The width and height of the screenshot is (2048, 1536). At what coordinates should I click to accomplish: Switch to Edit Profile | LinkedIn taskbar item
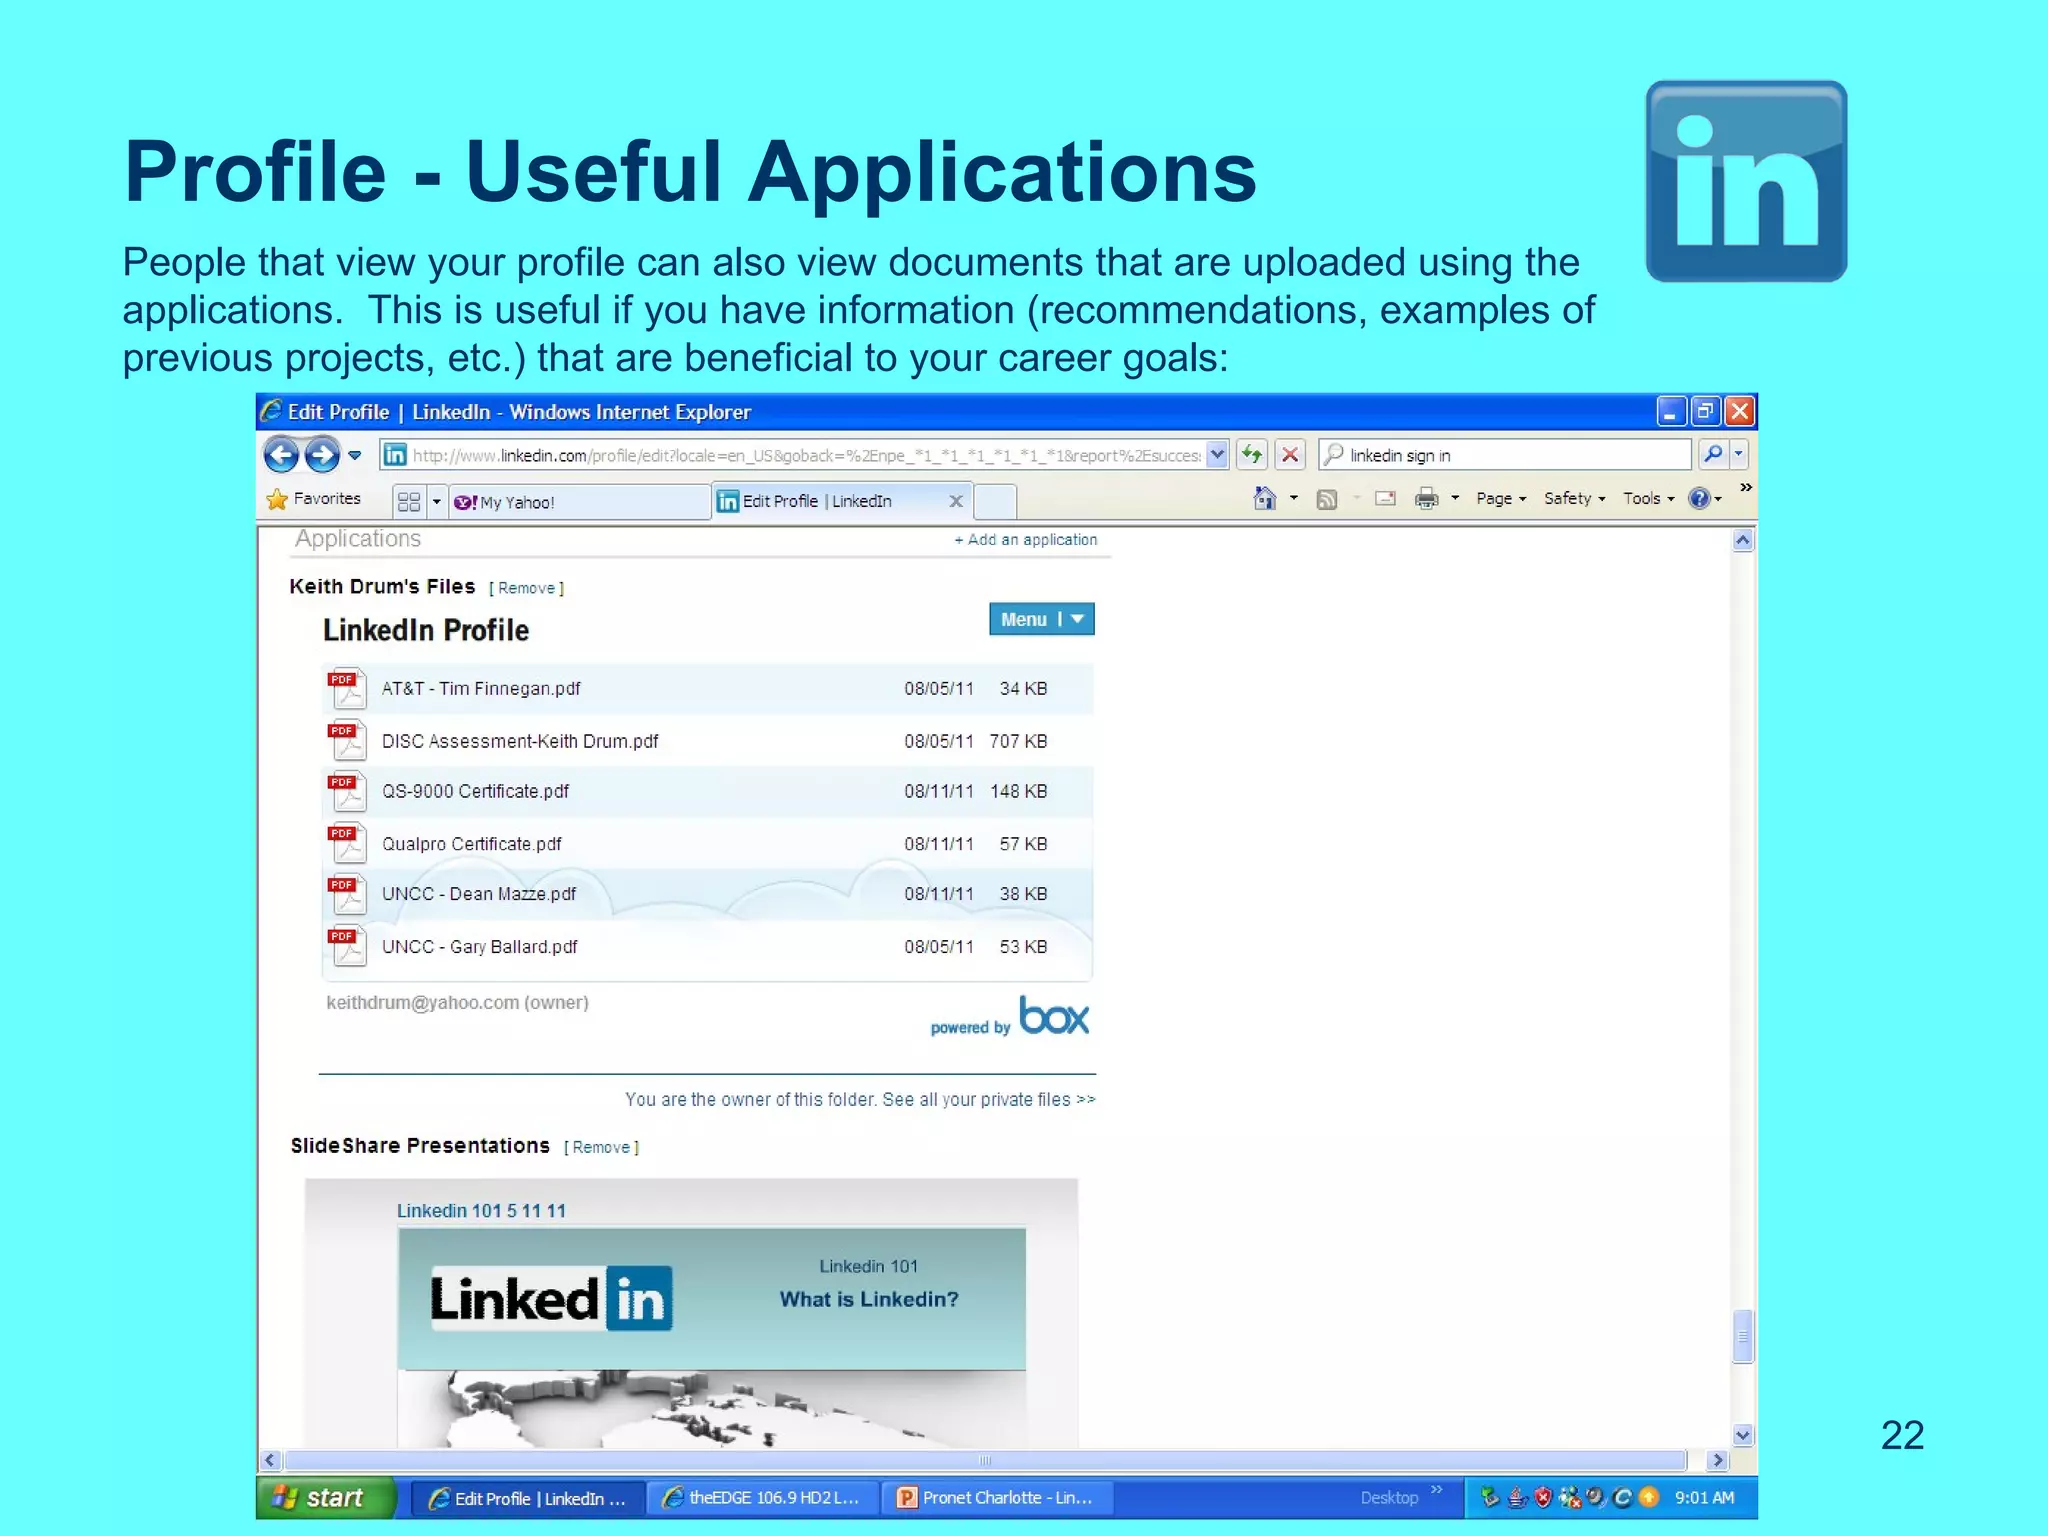527,1498
